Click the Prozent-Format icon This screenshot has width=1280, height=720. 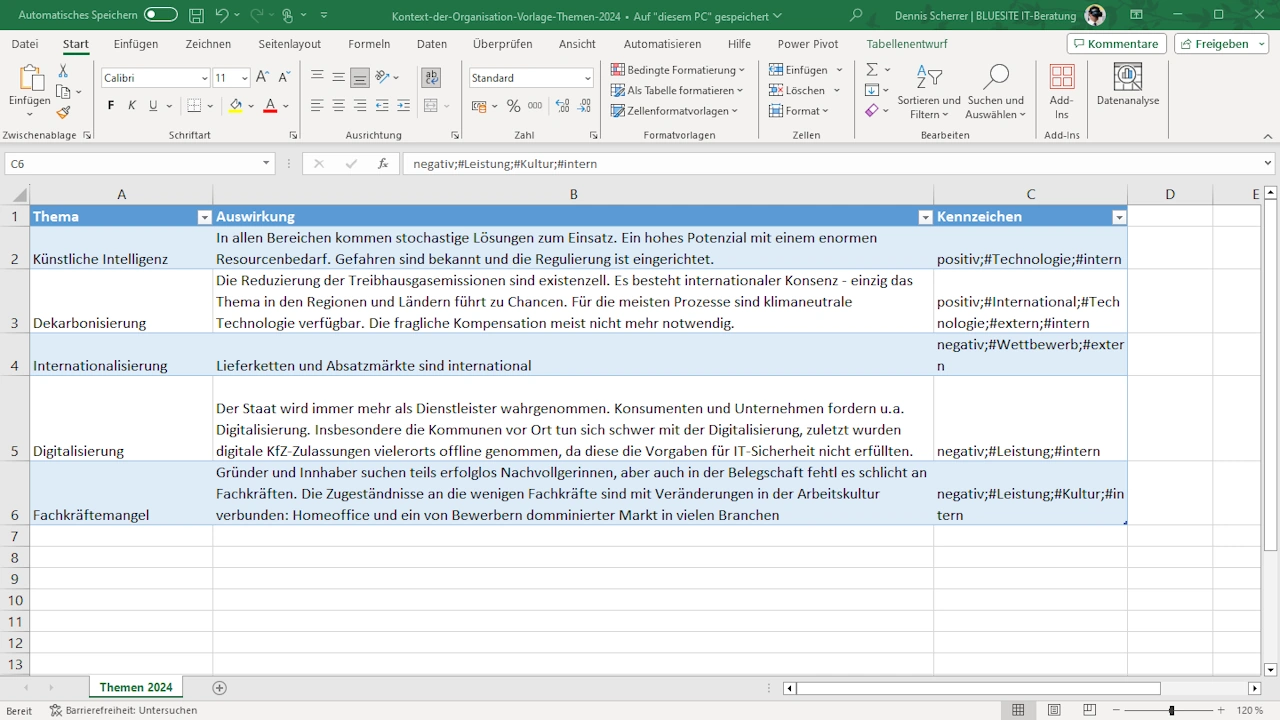click(x=514, y=104)
